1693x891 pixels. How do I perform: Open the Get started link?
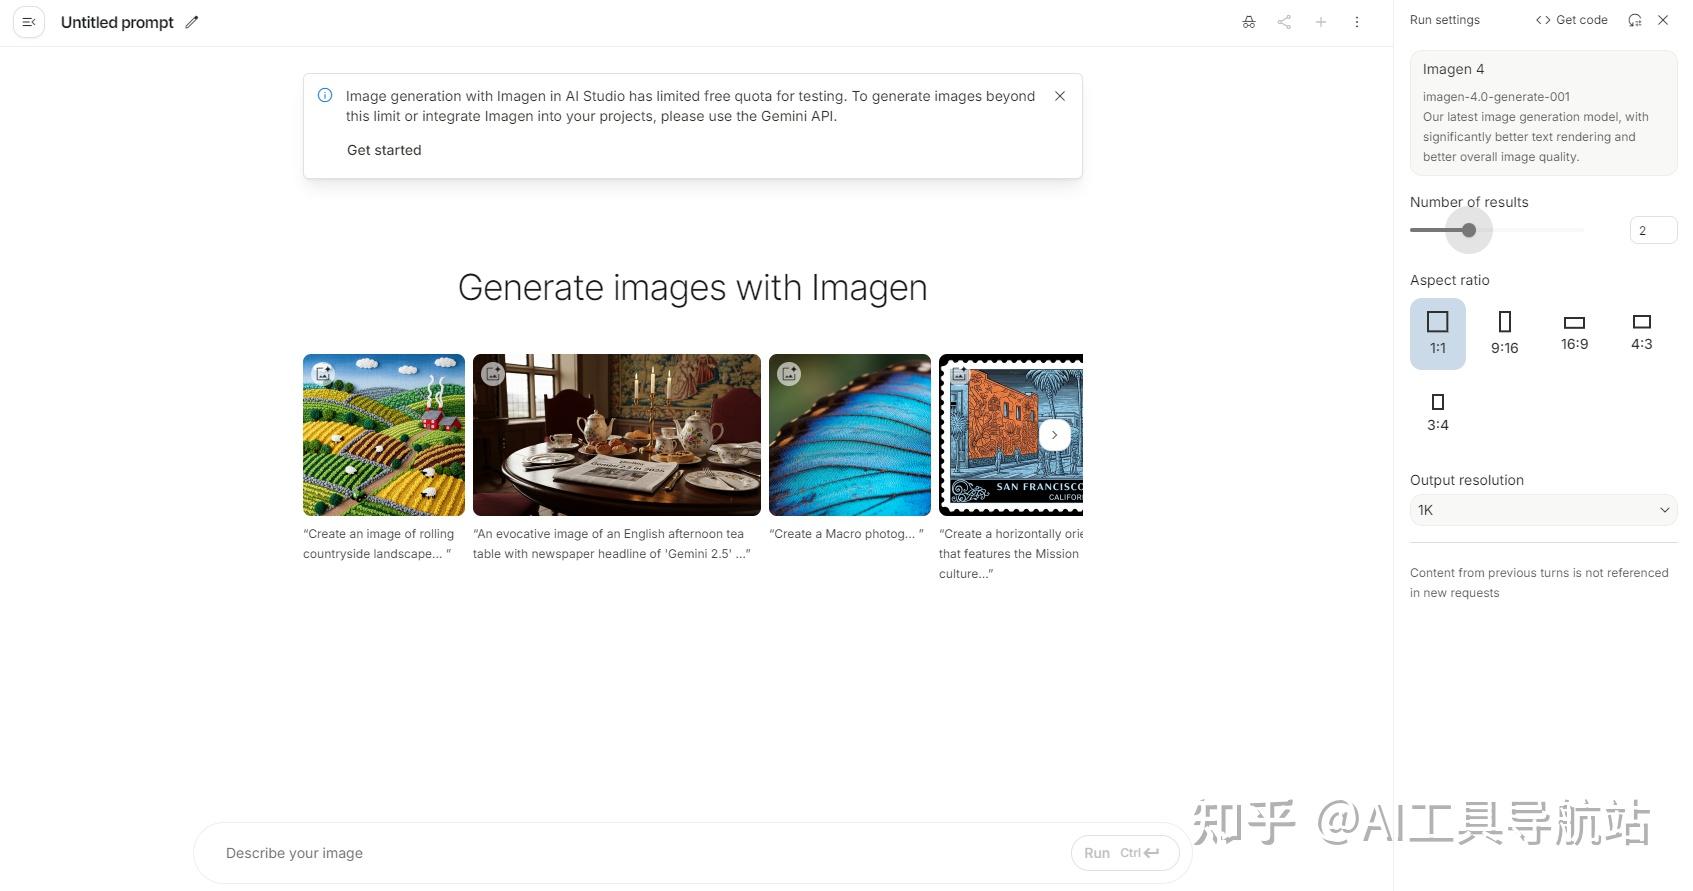coord(384,150)
